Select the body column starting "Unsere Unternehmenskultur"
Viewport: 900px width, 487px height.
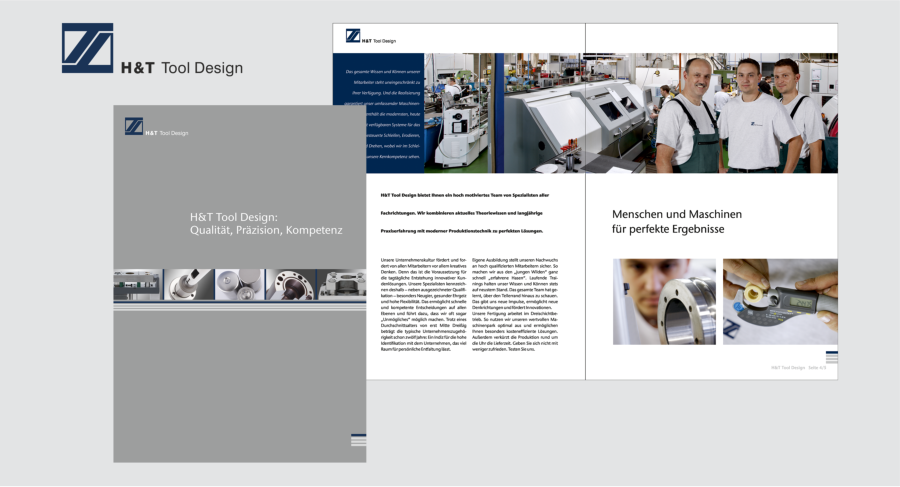coord(424,304)
